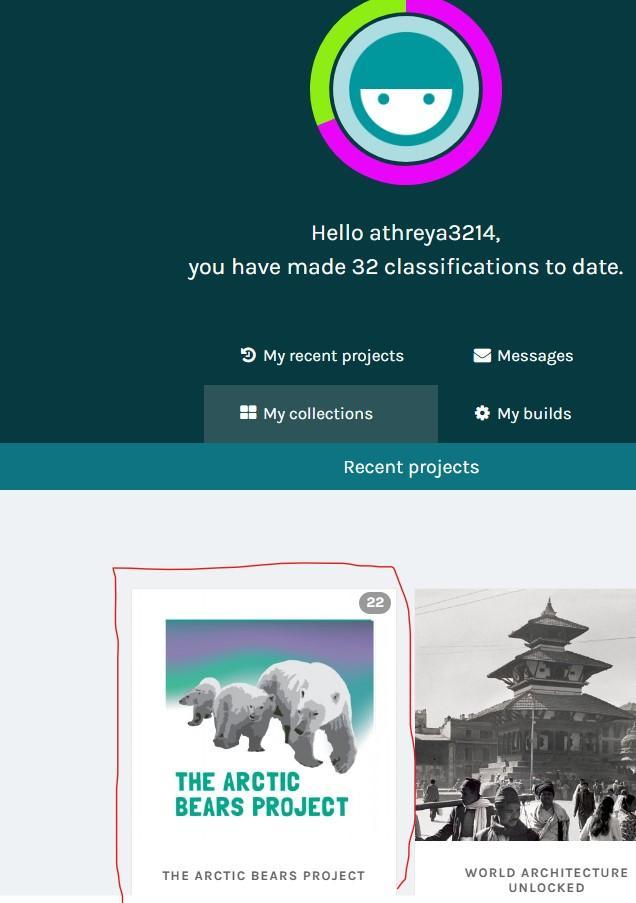Click the Recent projects section header

point(411,467)
